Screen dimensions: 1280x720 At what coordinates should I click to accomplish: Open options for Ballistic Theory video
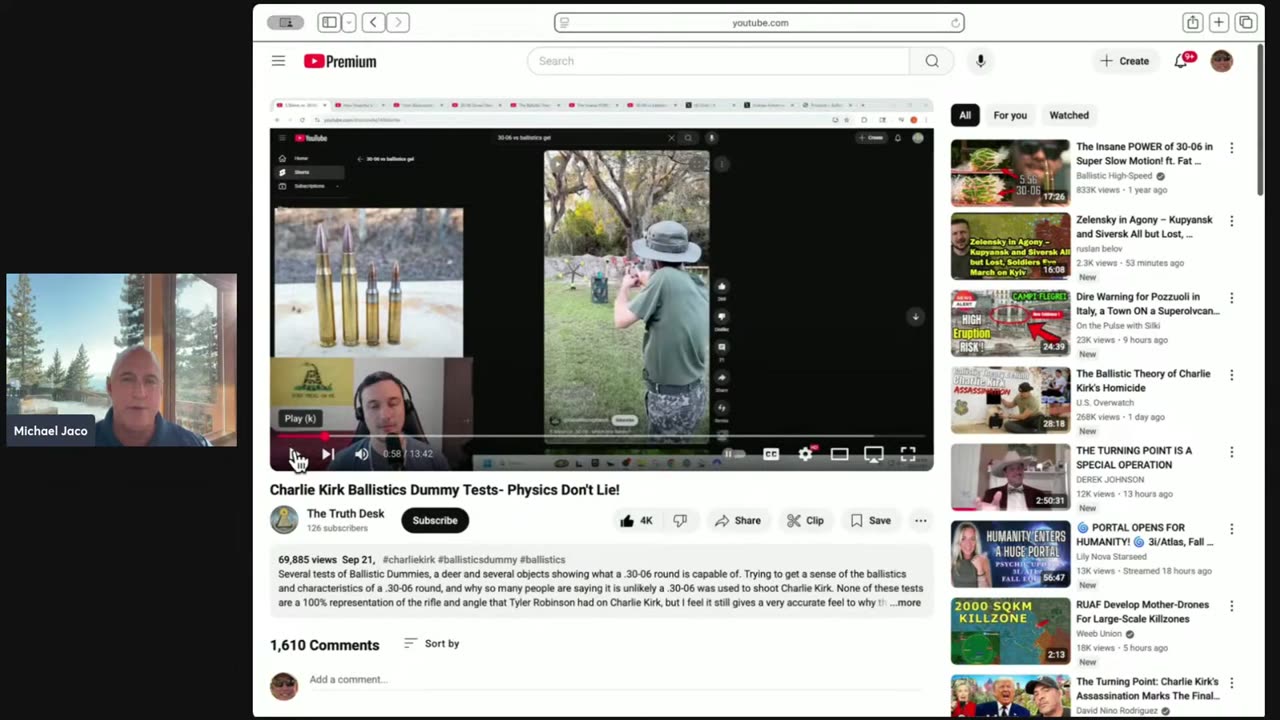[1231, 375]
